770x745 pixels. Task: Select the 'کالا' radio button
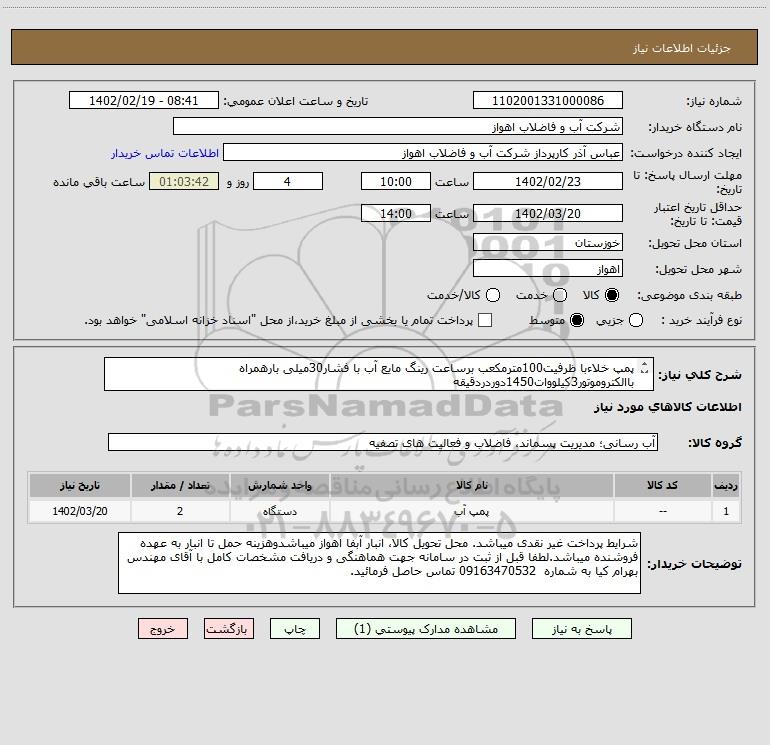(x=612, y=295)
